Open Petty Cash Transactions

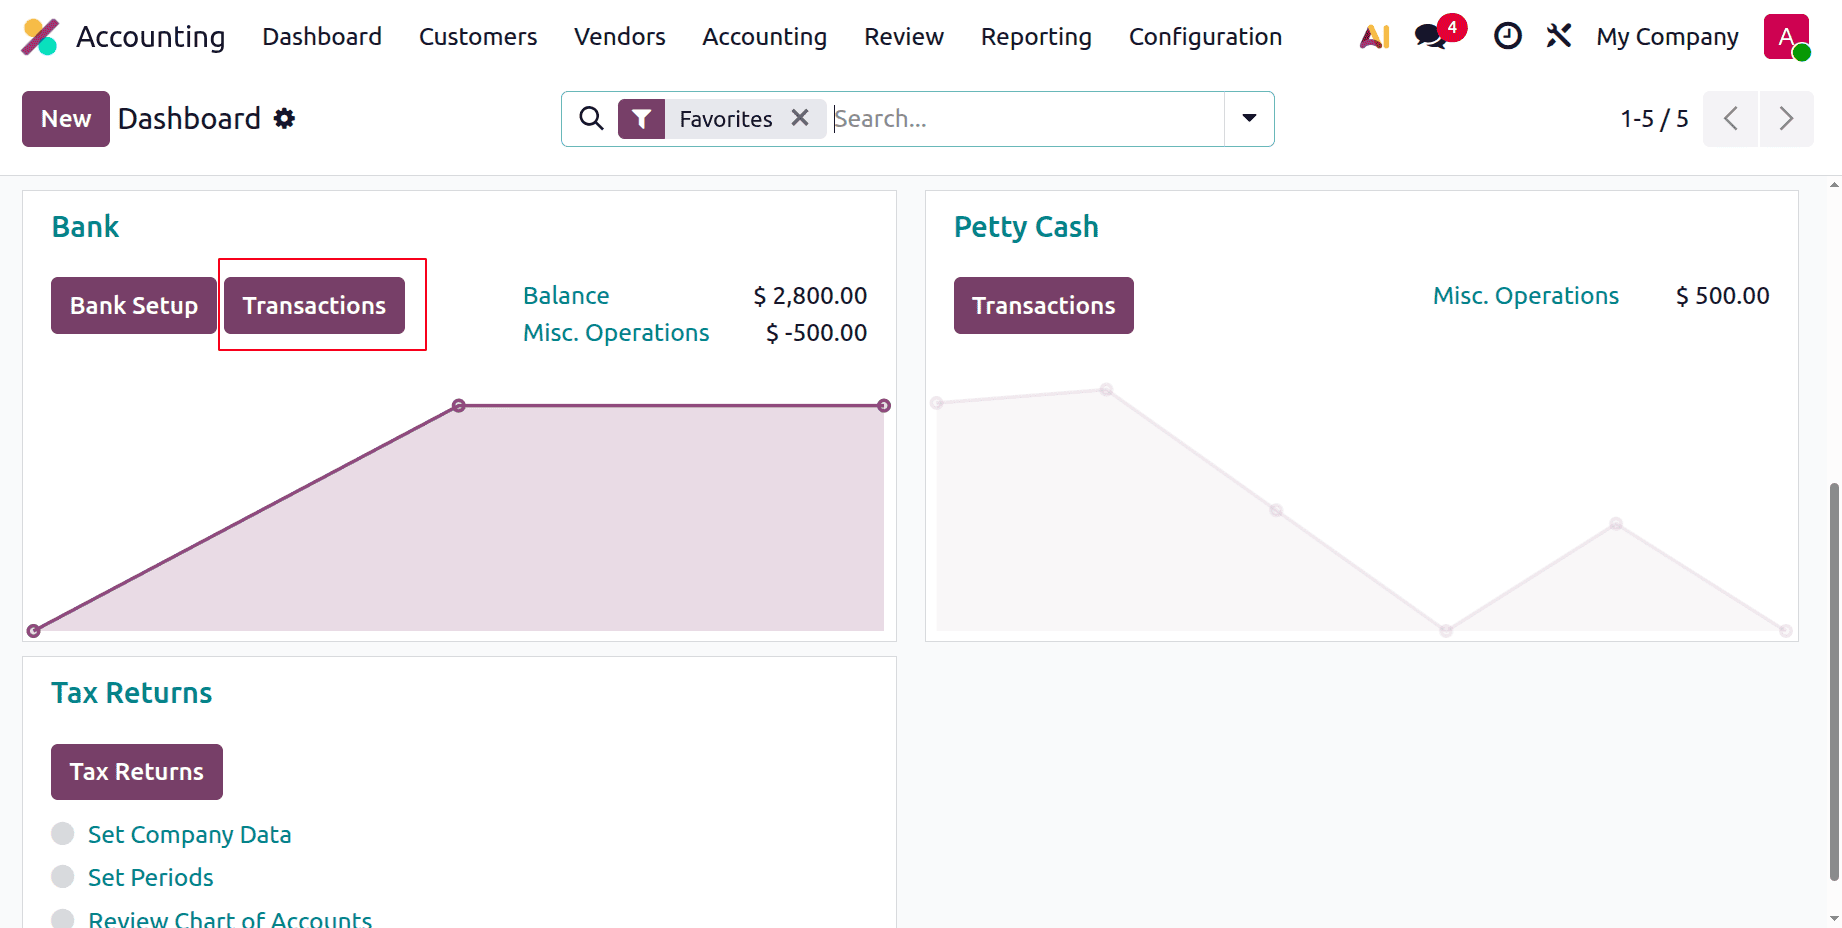coord(1044,305)
